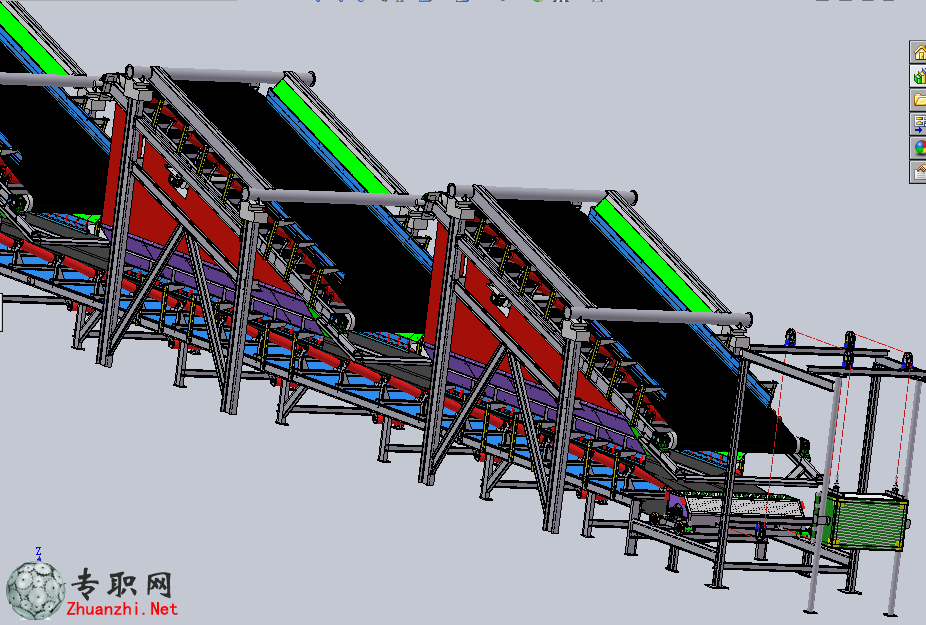This screenshot has height=625, width=926.
Task: Select the green crate at conveyor end
Action: coord(863,520)
